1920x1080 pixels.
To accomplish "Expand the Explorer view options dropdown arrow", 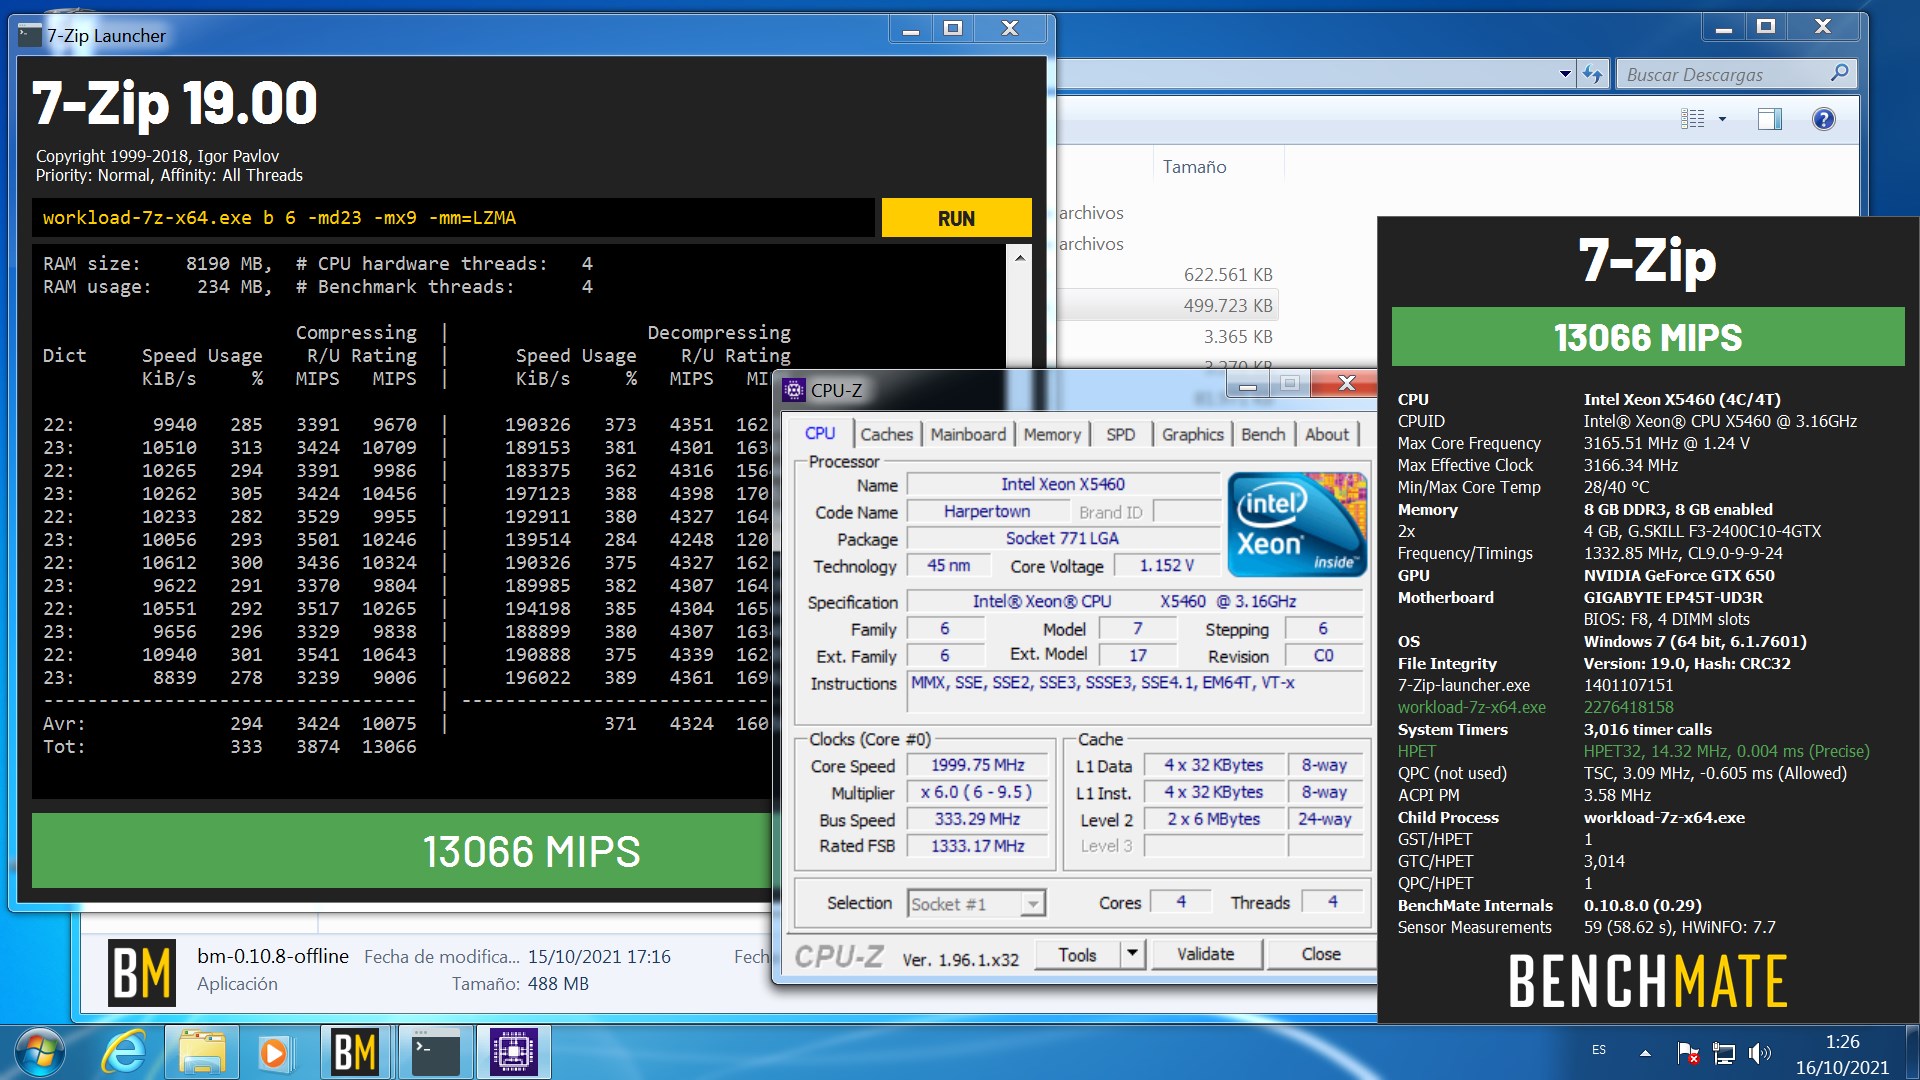I will [x=1722, y=120].
